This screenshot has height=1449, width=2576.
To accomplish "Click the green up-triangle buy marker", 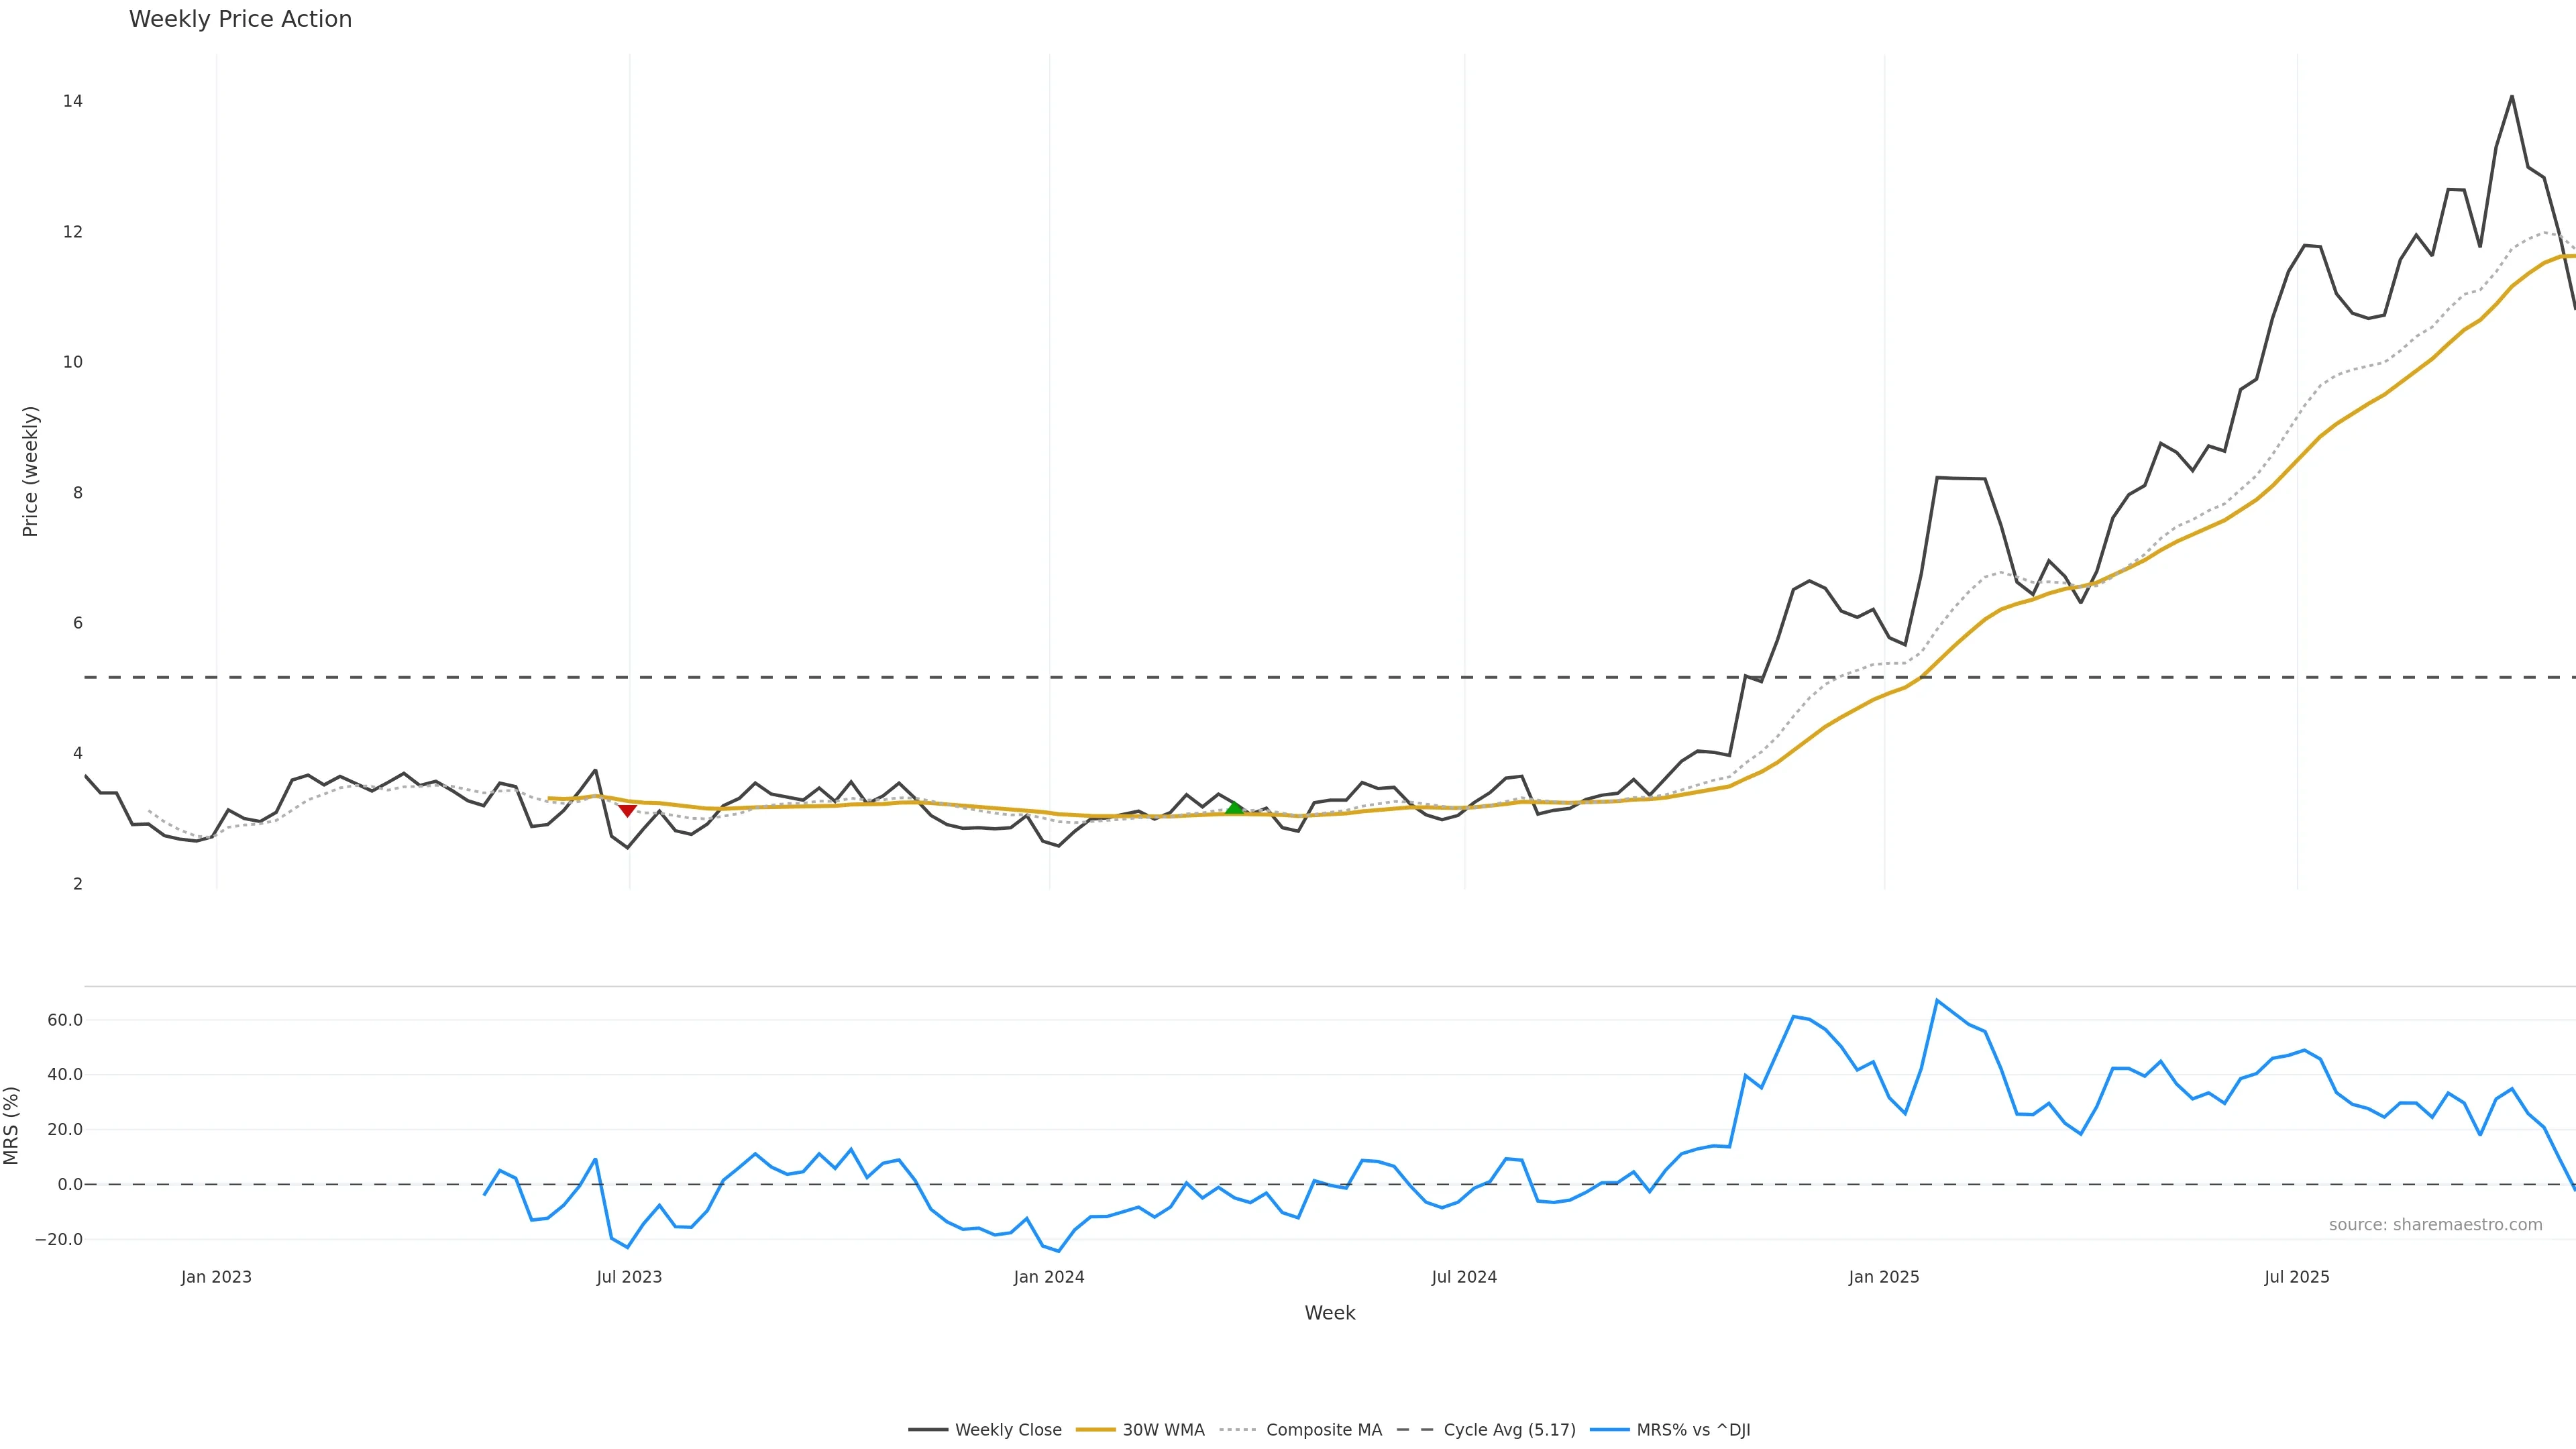I will tap(1234, 807).
